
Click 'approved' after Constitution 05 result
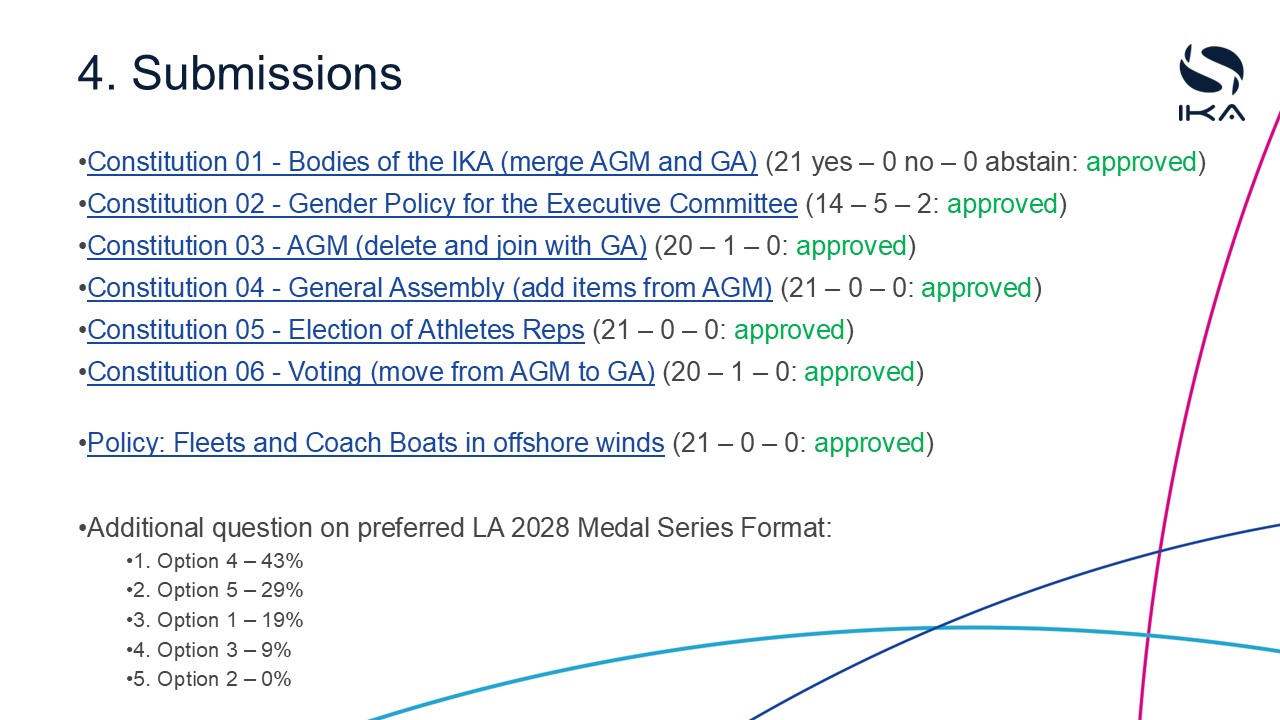coord(789,330)
